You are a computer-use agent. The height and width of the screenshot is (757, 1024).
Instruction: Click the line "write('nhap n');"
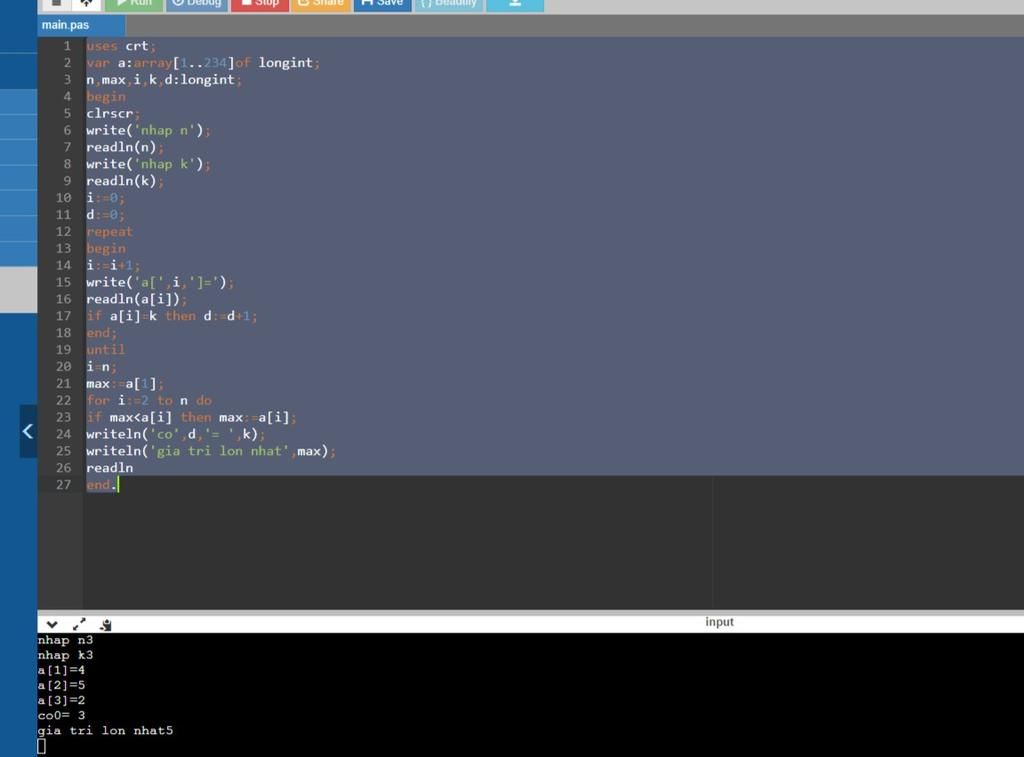pos(148,130)
